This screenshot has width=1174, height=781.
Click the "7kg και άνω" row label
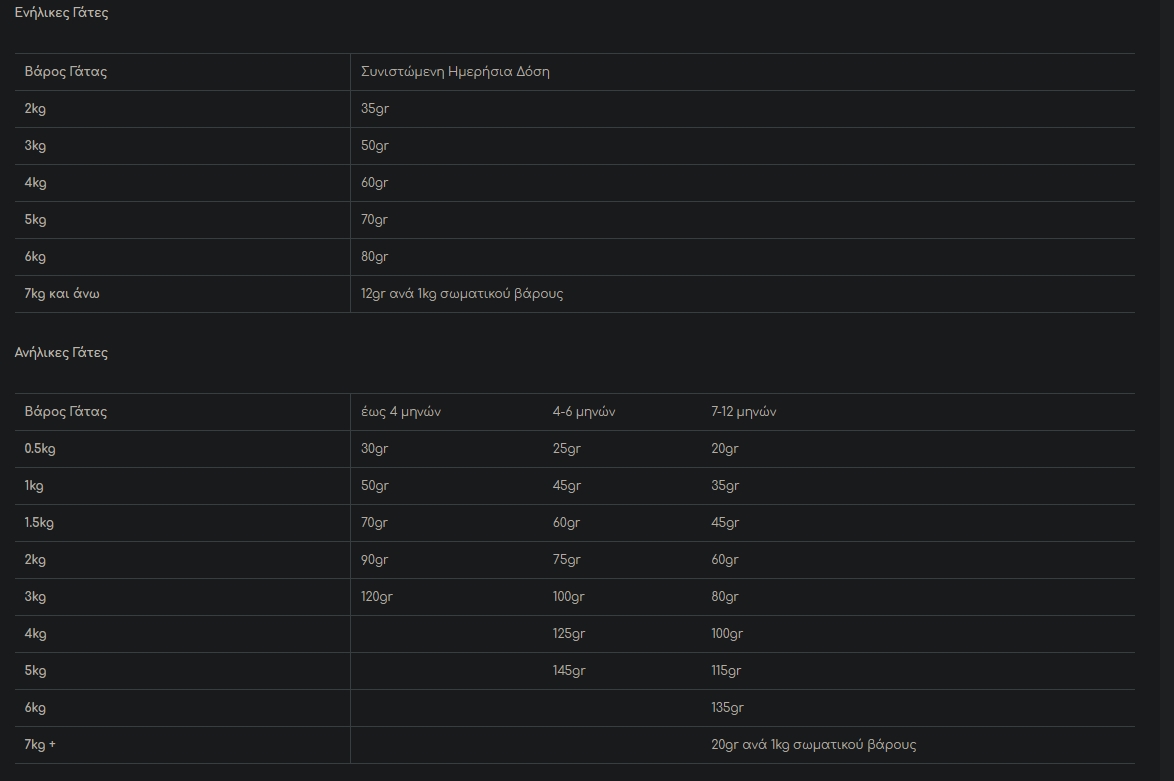pos(62,294)
